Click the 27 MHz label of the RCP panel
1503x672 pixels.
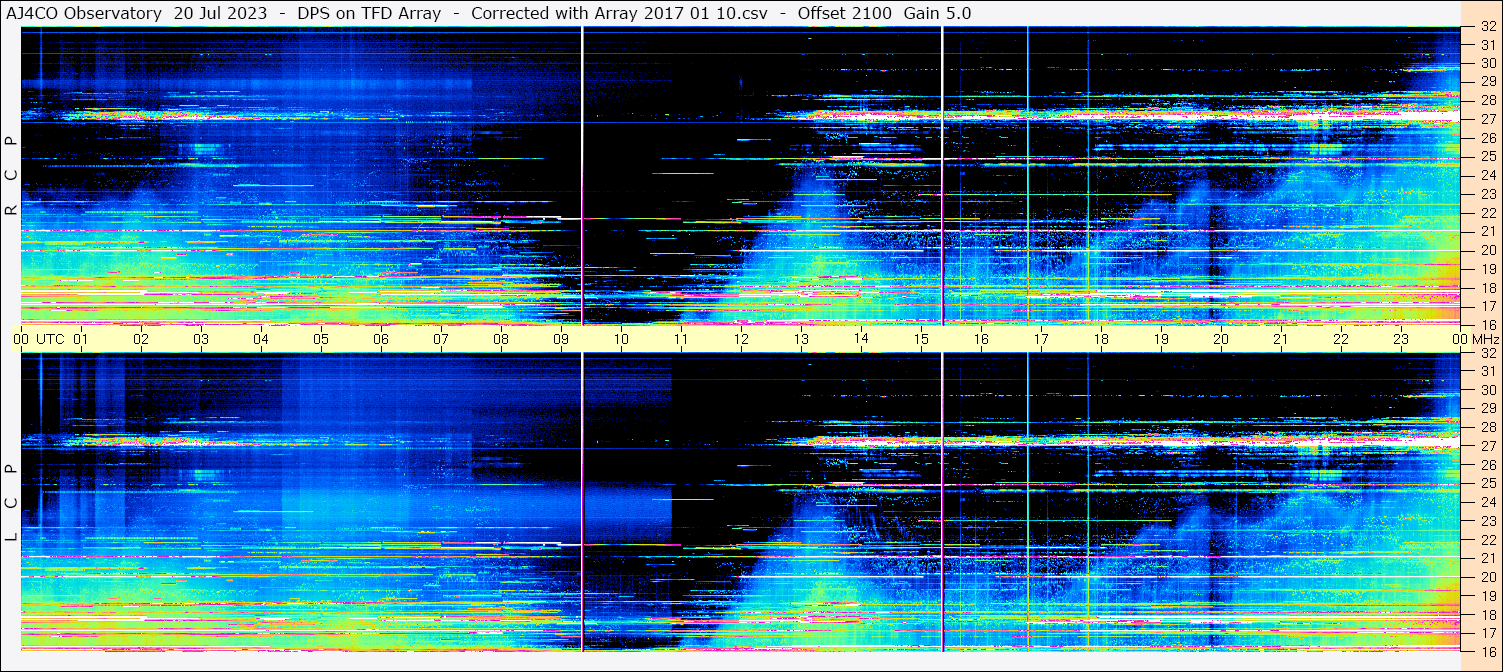(x=1487, y=119)
